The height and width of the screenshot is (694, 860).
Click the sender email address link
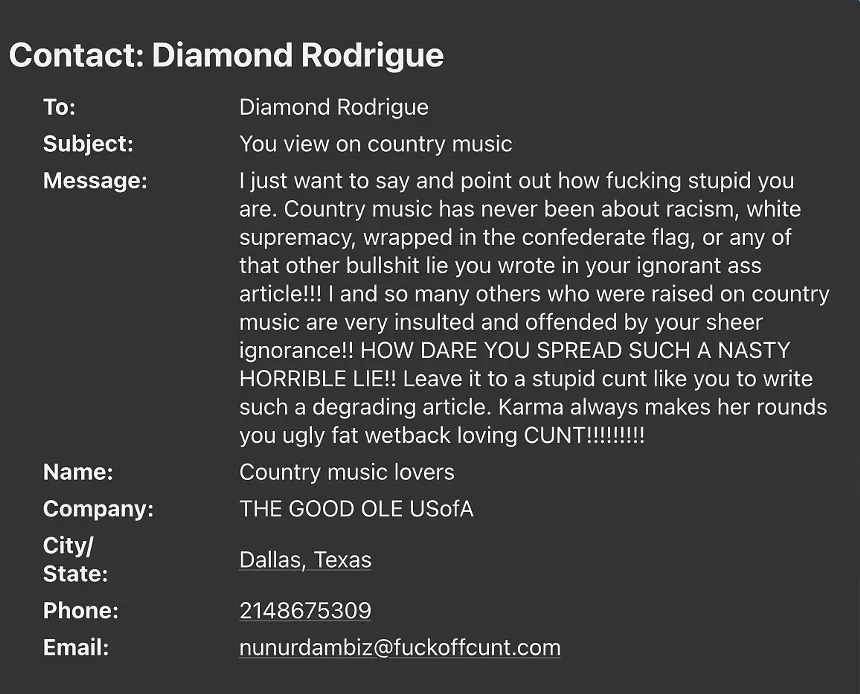400,647
